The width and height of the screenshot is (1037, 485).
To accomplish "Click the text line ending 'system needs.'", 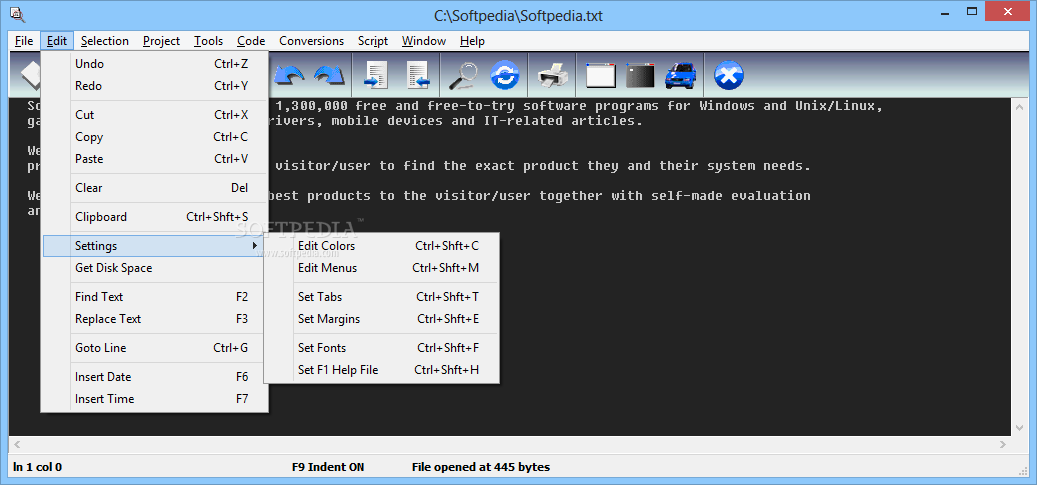I will pos(542,166).
